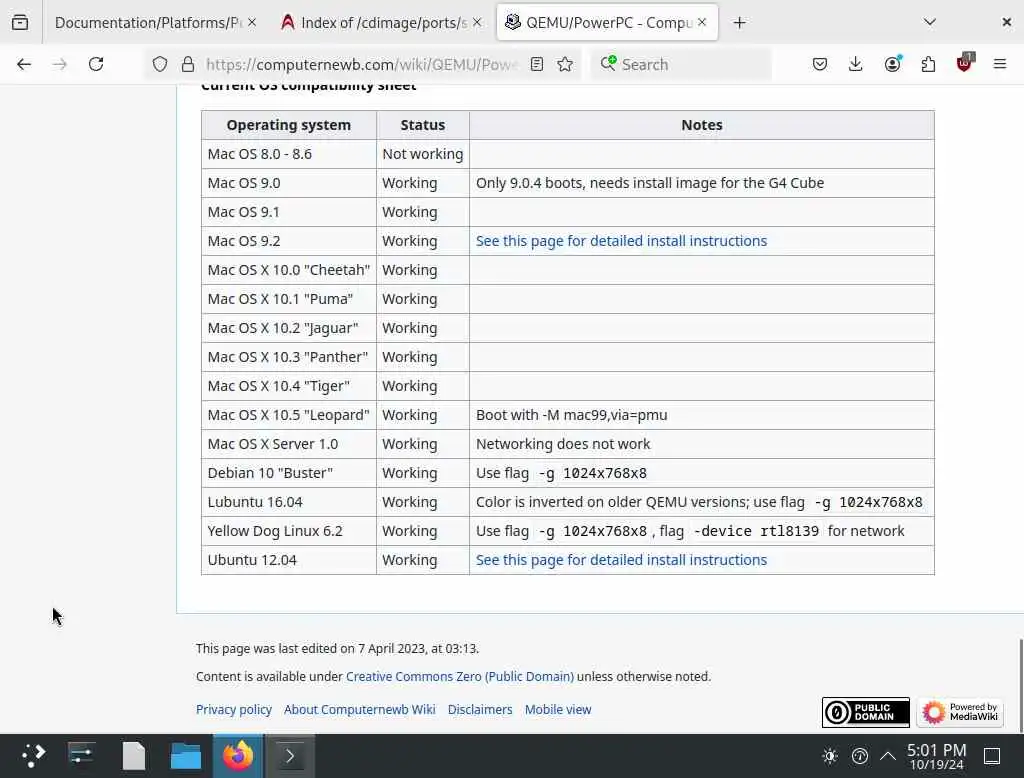Open a new tab with plus button
Image resolution: width=1024 pixels, height=778 pixels.
click(x=739, y=23)
